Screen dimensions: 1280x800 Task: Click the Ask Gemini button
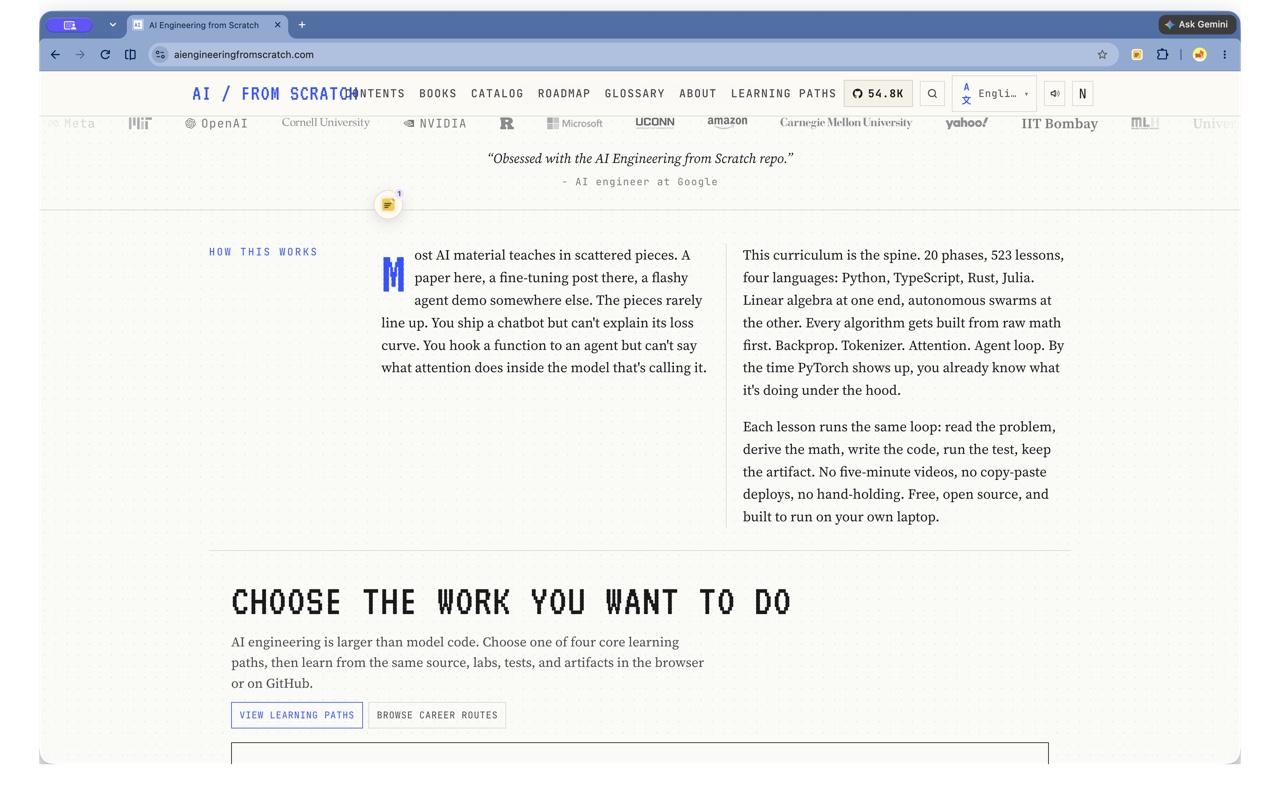[1197, 24]
